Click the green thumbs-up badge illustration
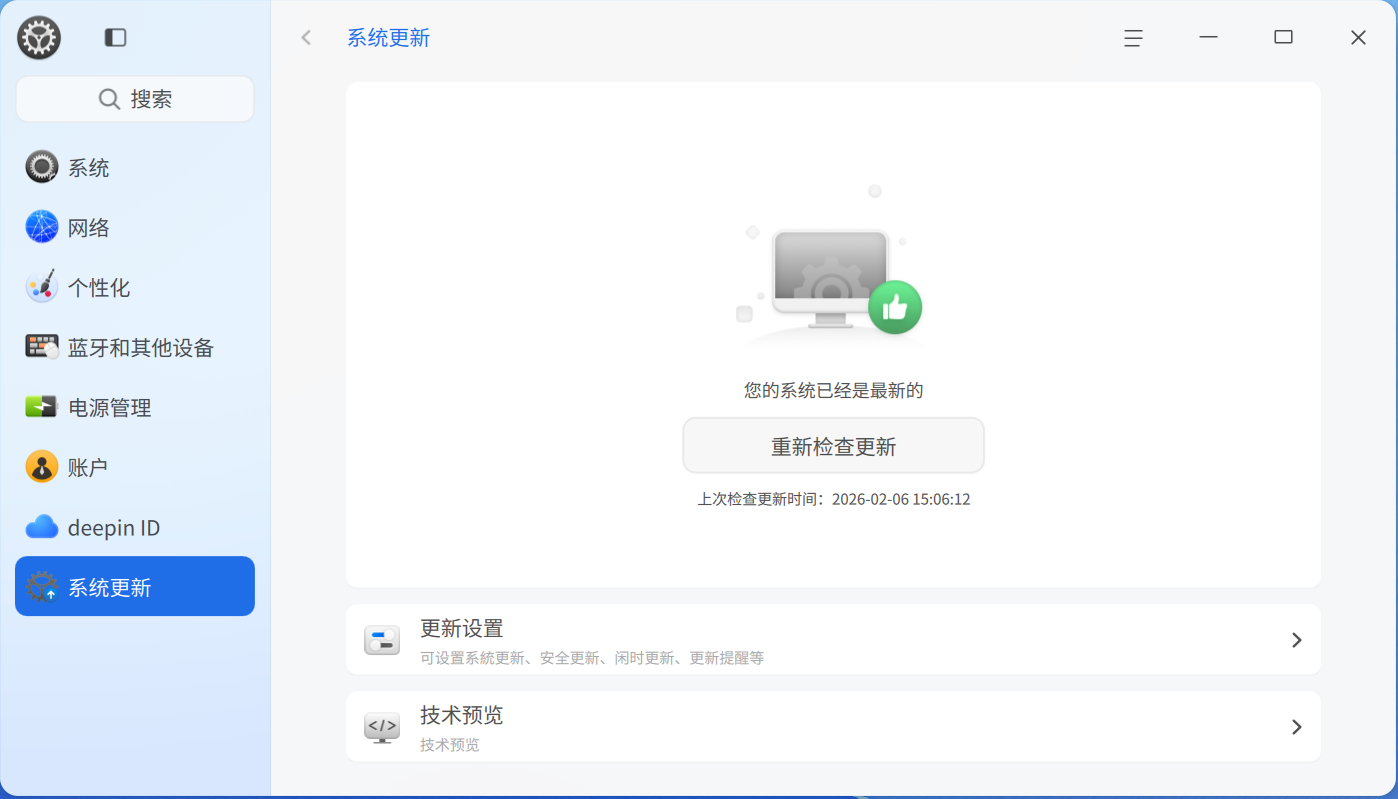The image size is (1398, 799). 895,308
